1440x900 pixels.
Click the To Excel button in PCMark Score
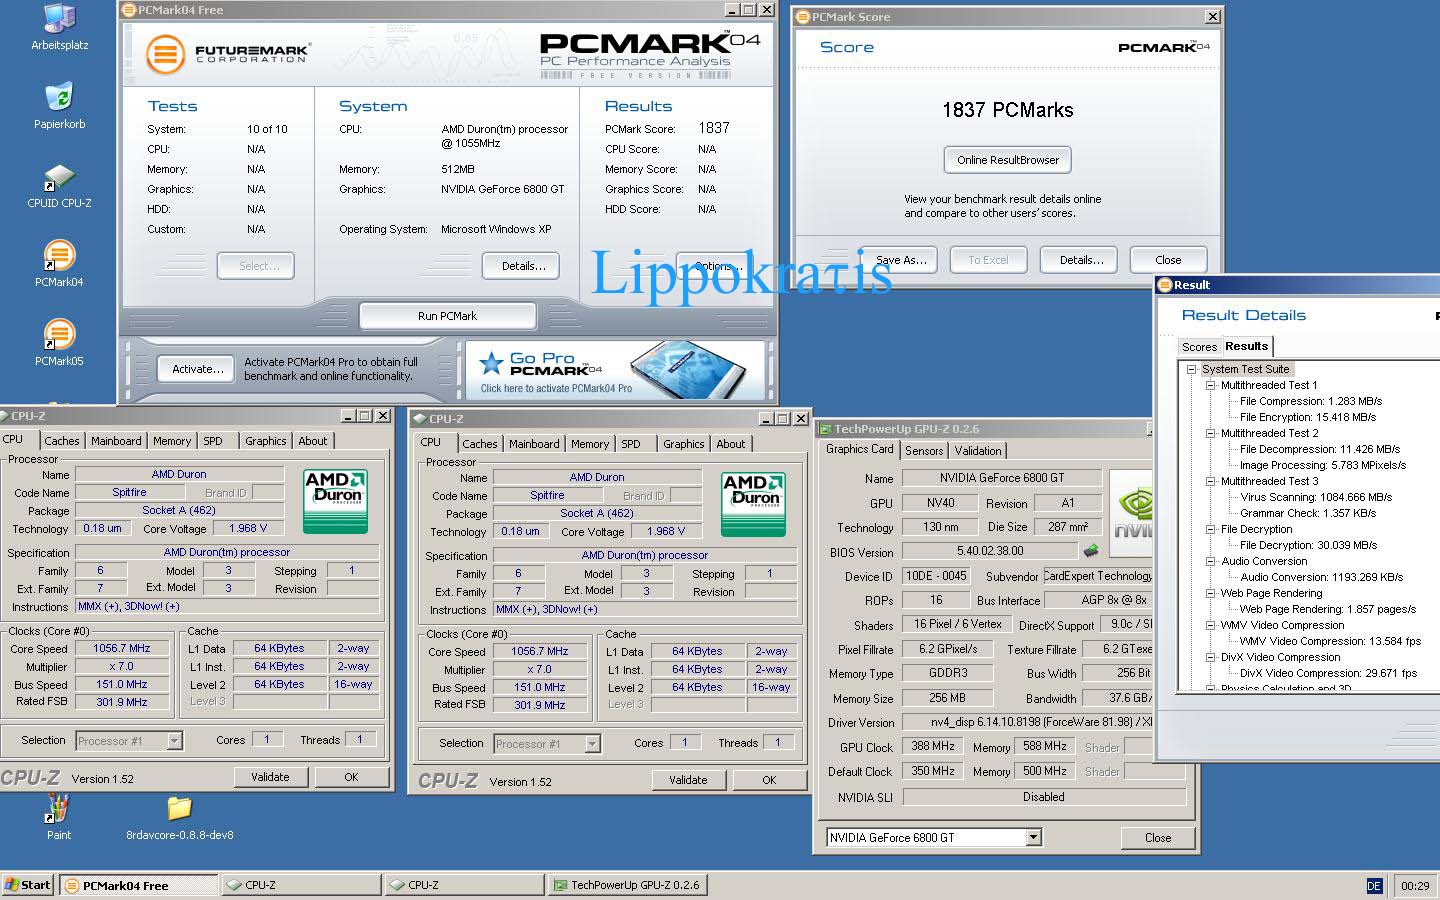pos(988,260)
